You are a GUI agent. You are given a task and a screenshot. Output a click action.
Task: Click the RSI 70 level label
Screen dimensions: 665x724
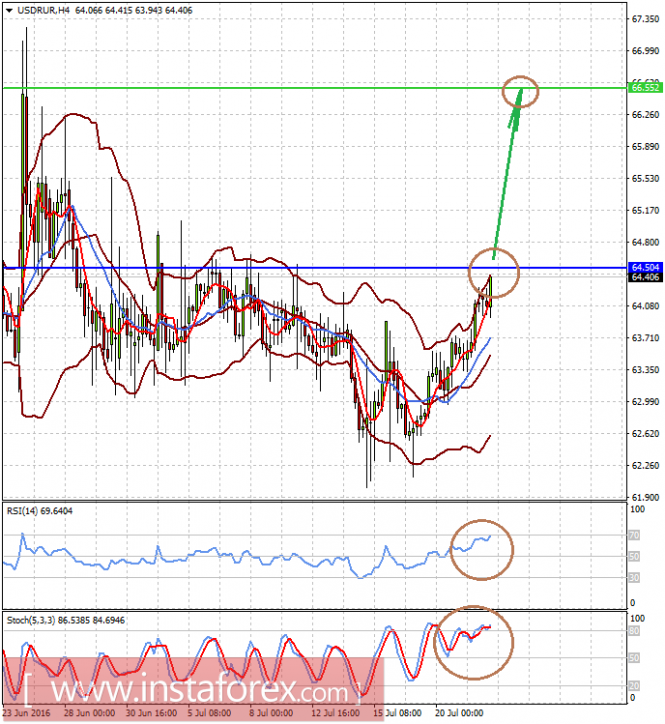coord(634,535)
